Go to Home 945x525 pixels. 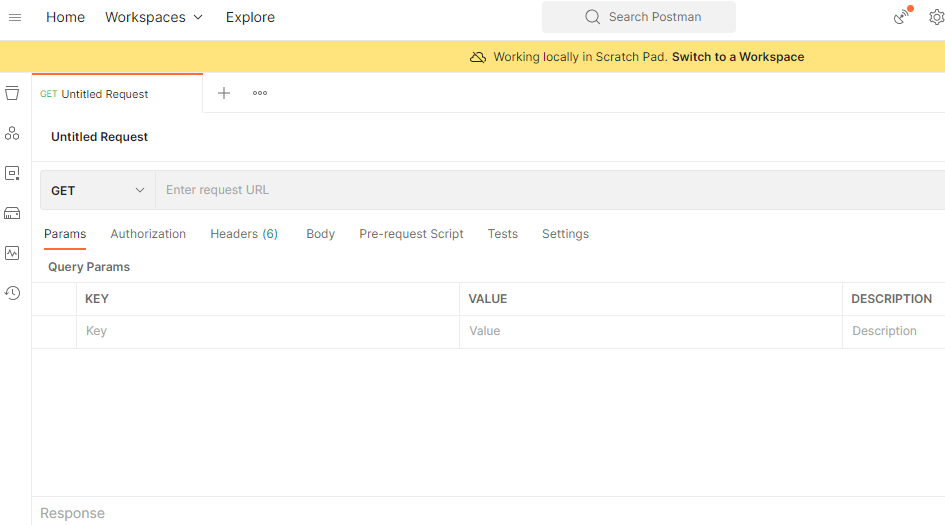tap(65, 17)
